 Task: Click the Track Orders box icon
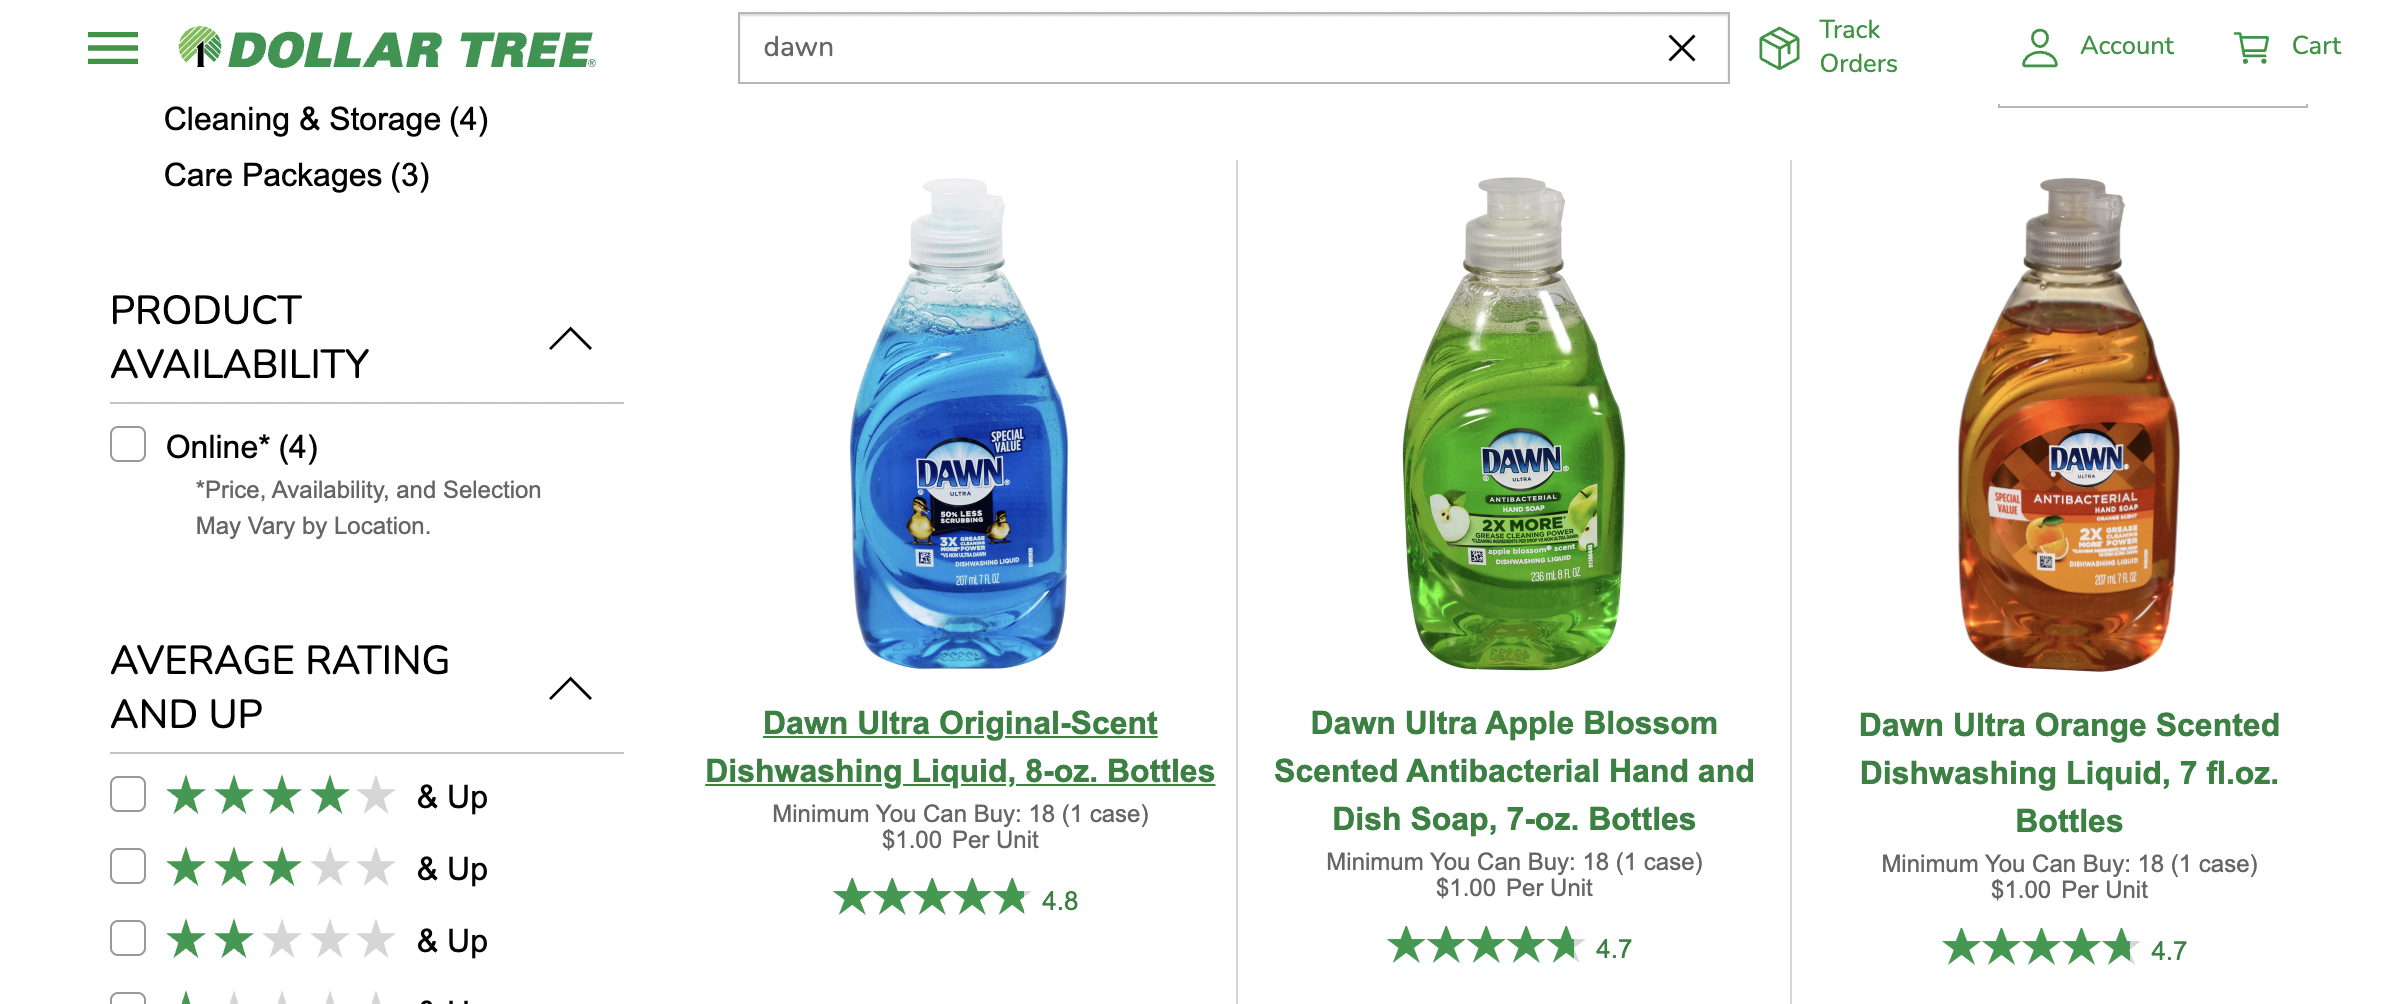(1779, 47)
